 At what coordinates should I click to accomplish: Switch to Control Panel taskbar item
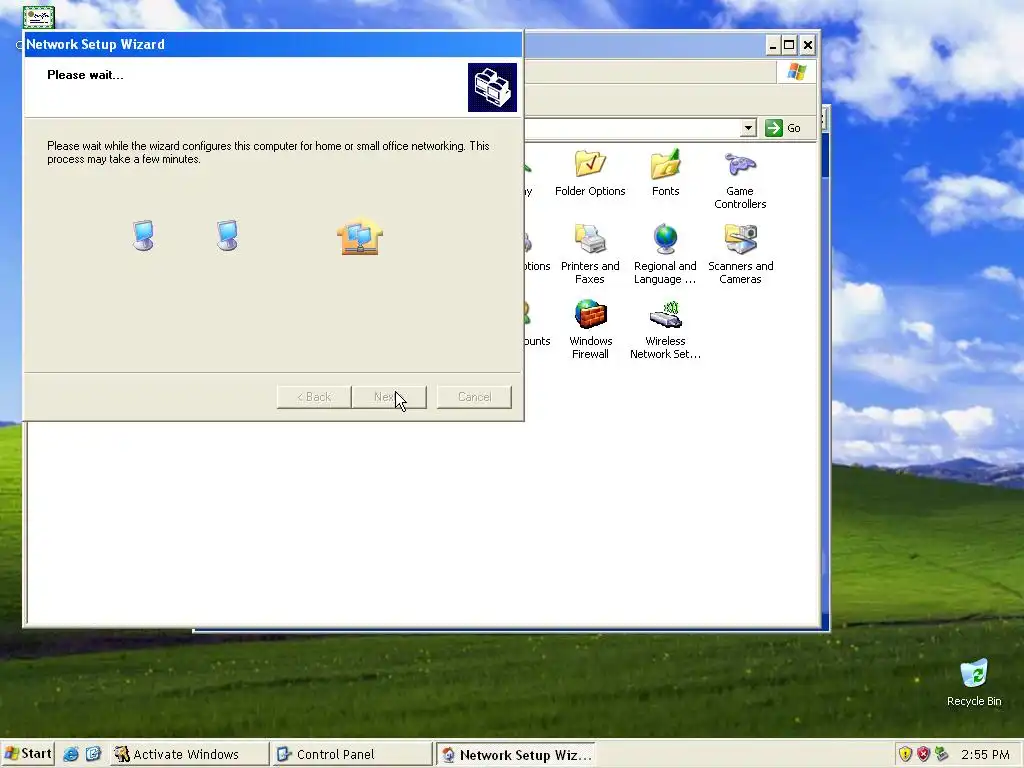[352, 754]
